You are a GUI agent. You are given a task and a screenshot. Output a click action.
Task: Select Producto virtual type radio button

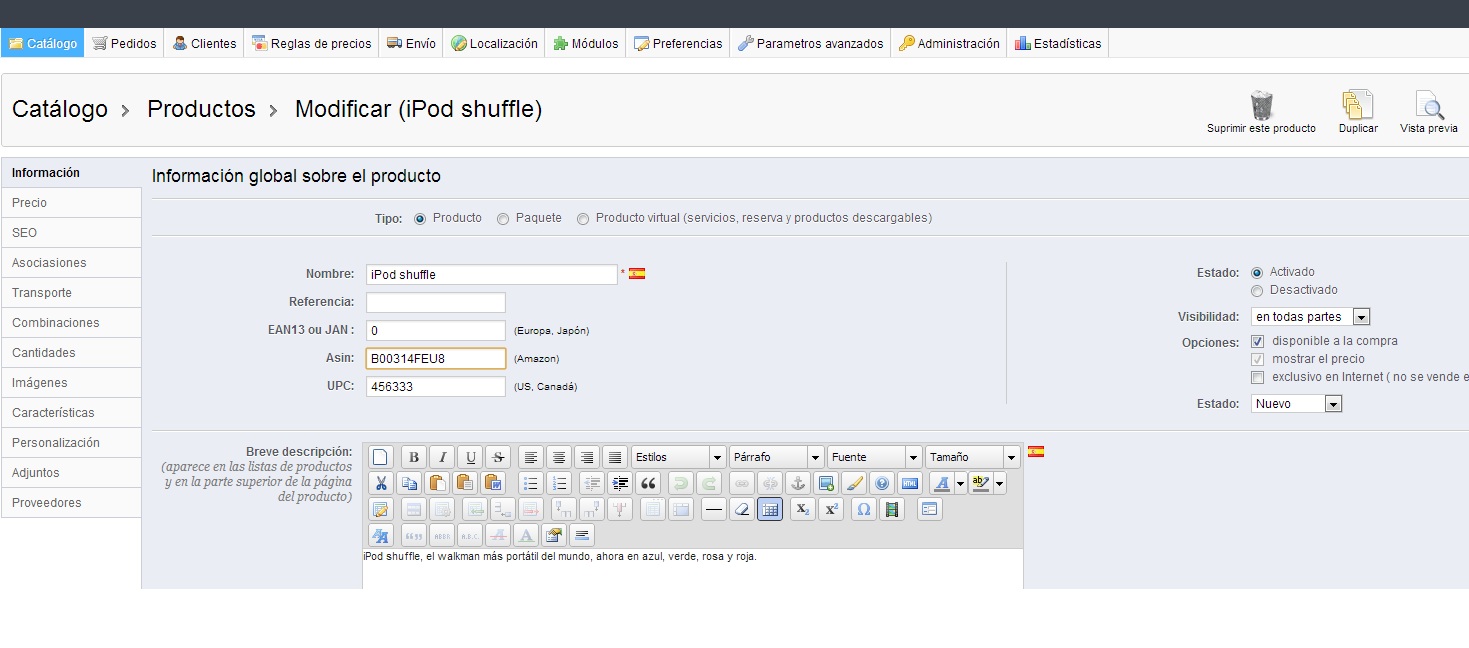583,219
